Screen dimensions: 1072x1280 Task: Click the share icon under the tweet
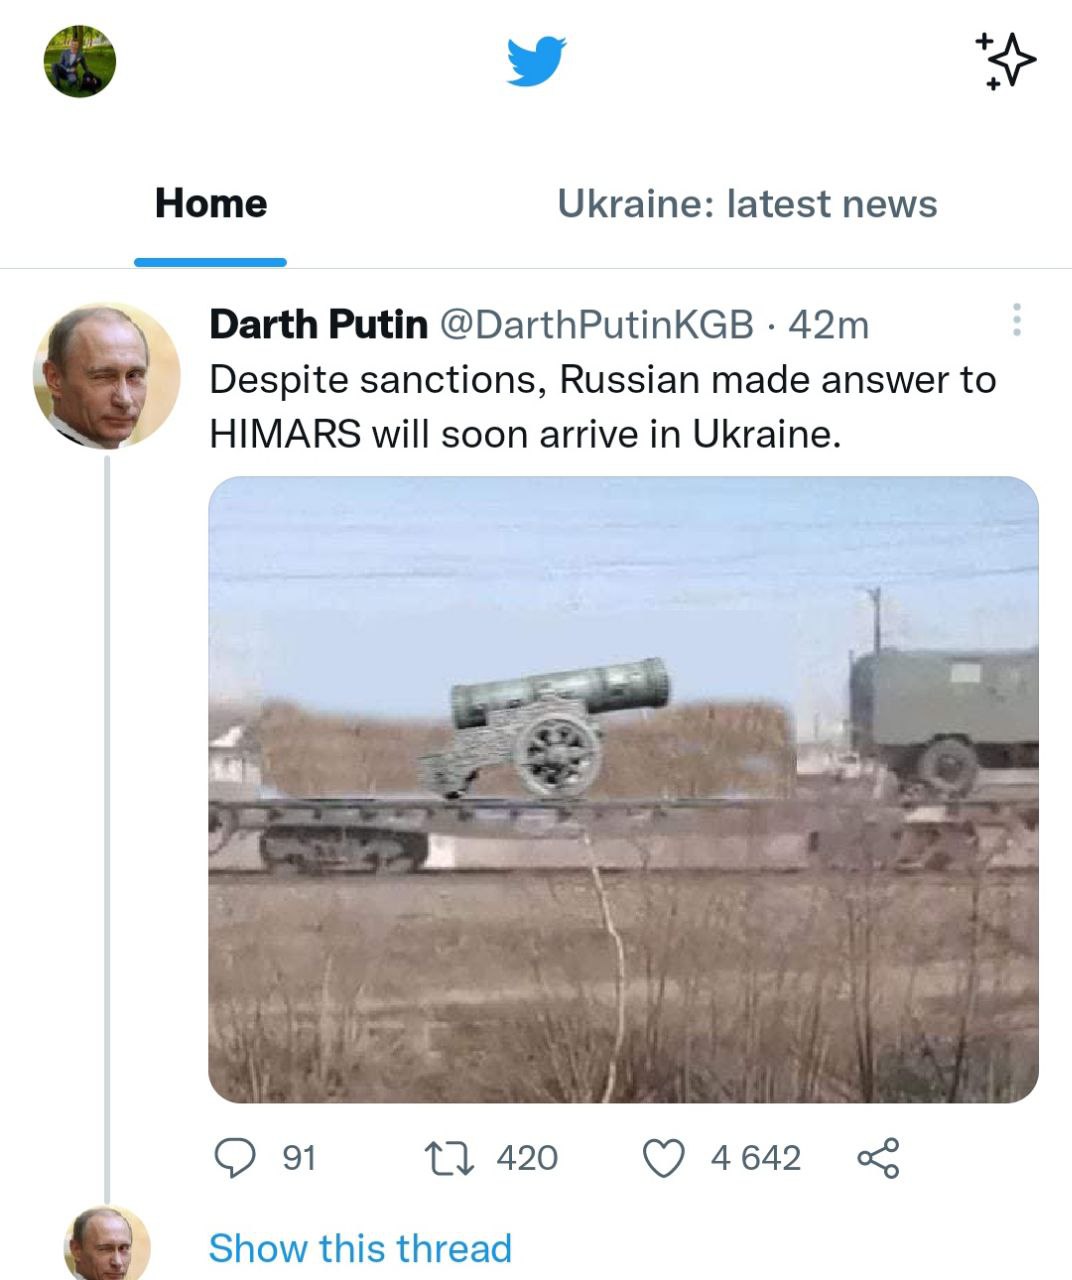pos(878,1158)
